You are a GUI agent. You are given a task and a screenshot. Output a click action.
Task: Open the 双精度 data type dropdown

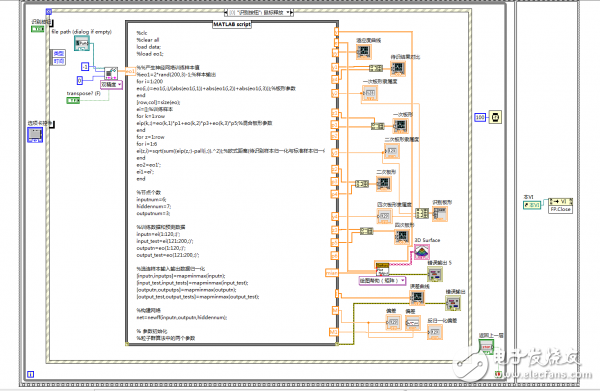pyautogui.click(x=111, y=84)
